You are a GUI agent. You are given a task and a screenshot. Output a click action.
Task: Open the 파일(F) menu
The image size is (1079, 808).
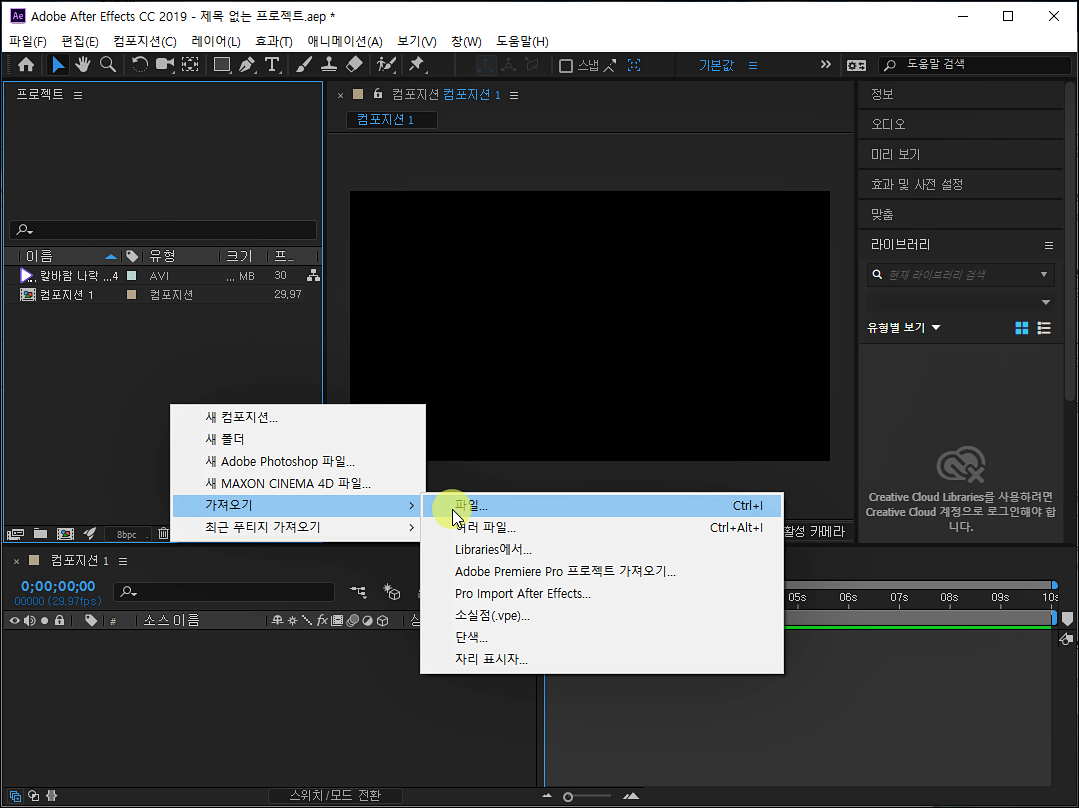[x=28, y=41]
